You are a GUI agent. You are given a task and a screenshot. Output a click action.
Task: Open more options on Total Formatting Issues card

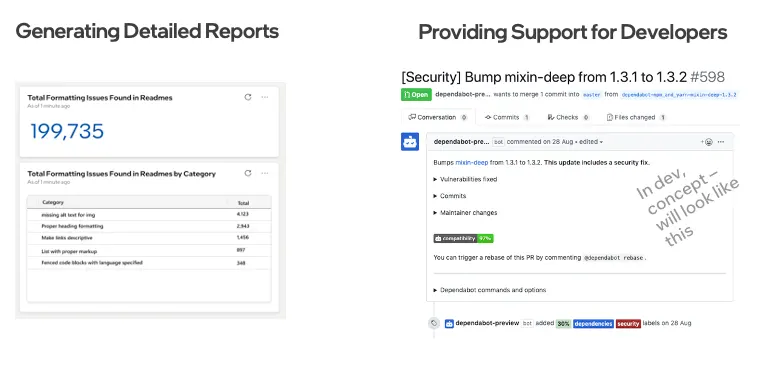click(x=264, y=97)
